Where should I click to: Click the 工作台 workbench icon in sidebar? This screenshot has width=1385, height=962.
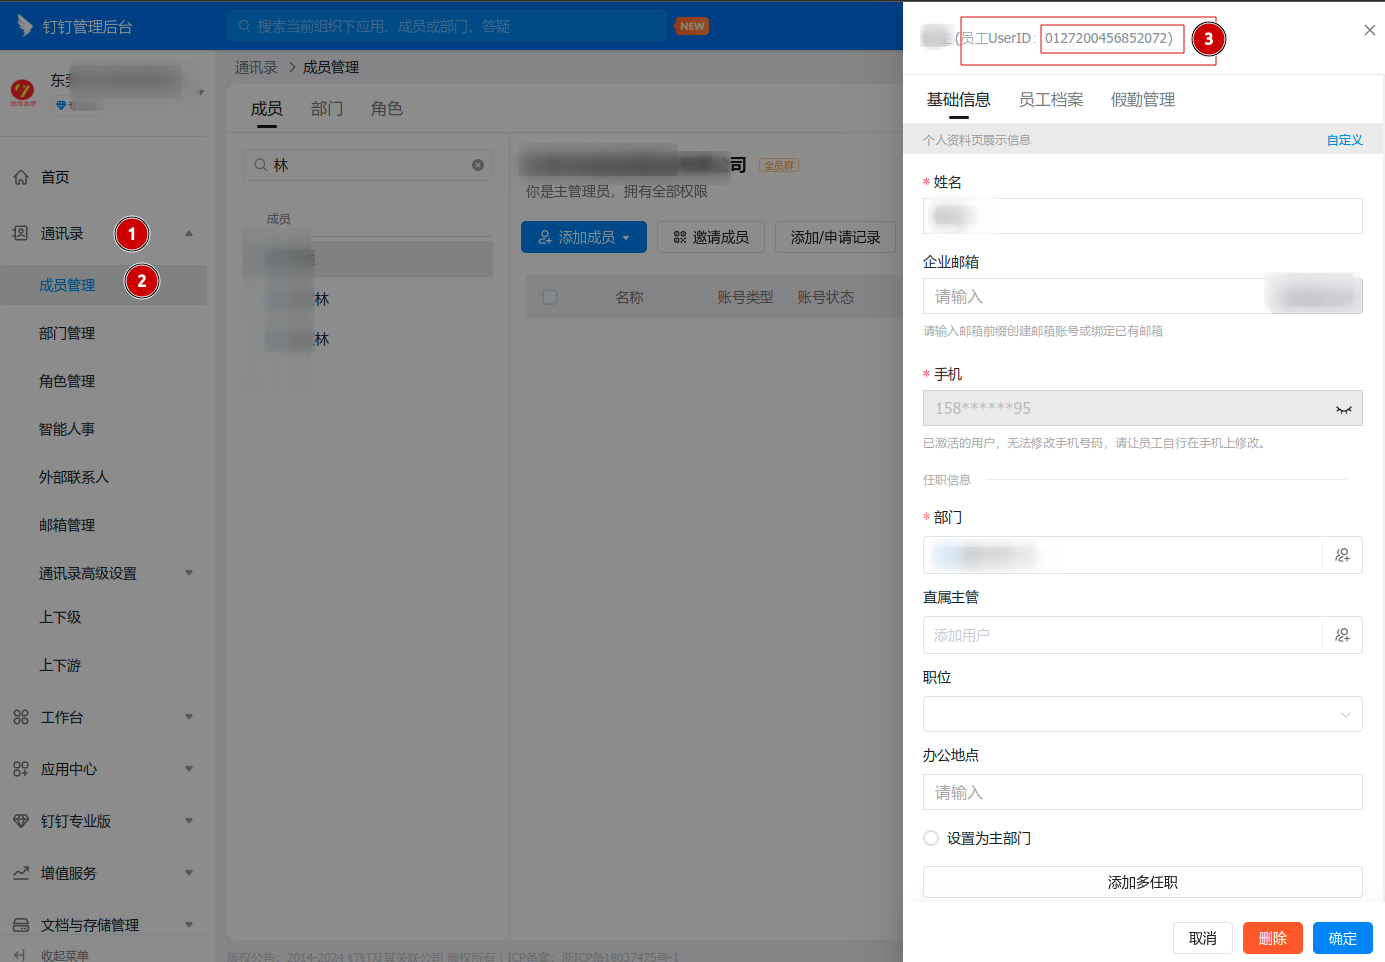point(21,717)
